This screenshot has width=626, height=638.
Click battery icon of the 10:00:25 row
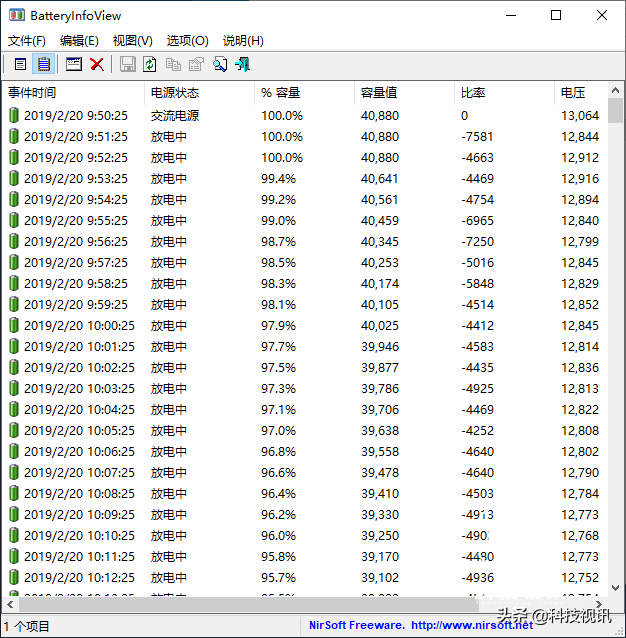coord(14,326)
